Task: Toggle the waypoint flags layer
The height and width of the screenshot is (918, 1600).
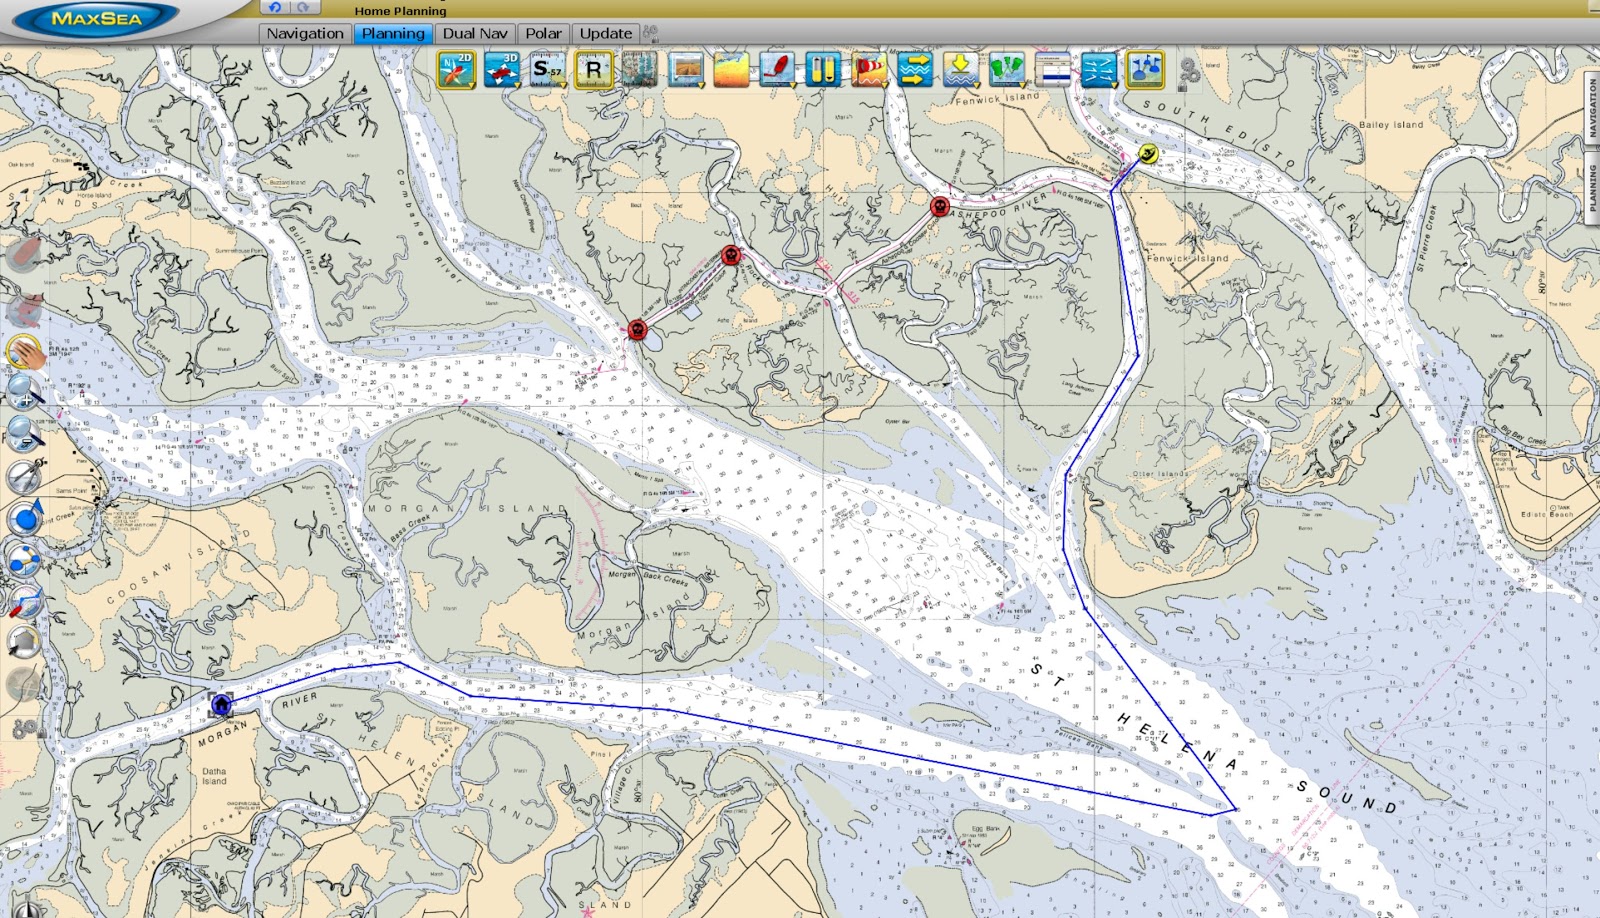Action: tap(1146, 70)
